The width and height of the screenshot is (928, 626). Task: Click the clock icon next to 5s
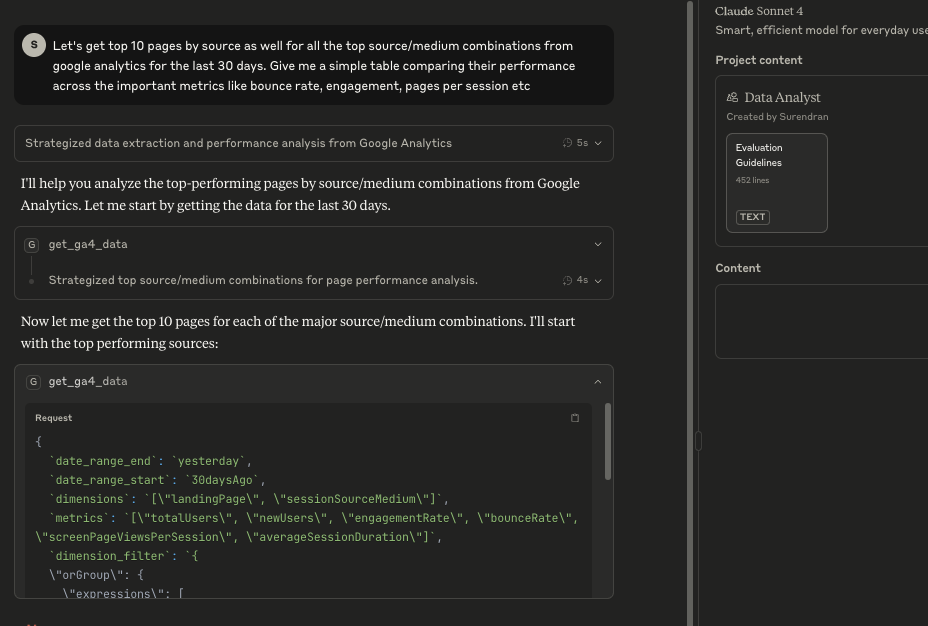click(x=567, y=143)
